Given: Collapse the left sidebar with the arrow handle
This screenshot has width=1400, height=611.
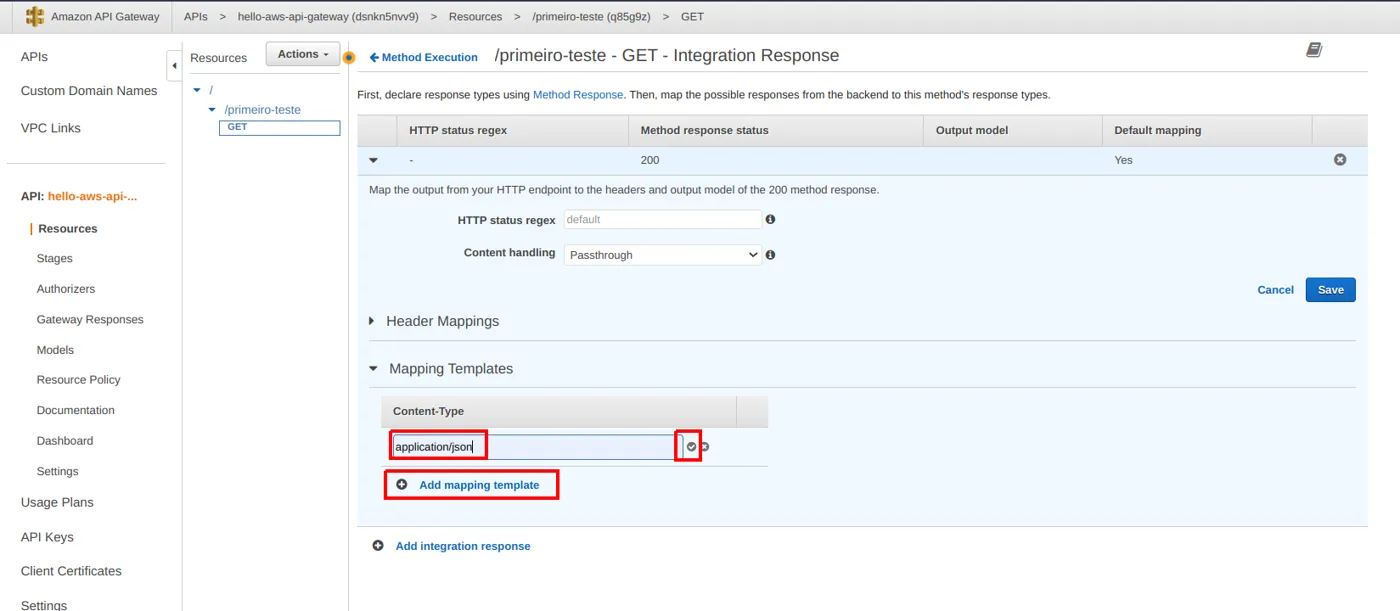Looking at the screenshot, I should (x=174, y=65).
